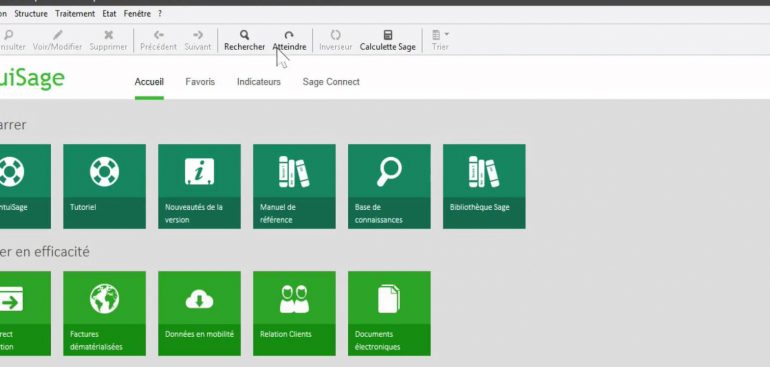
Task: Open the Tutoriel lifebuoy tile
Action: (105, 186)
